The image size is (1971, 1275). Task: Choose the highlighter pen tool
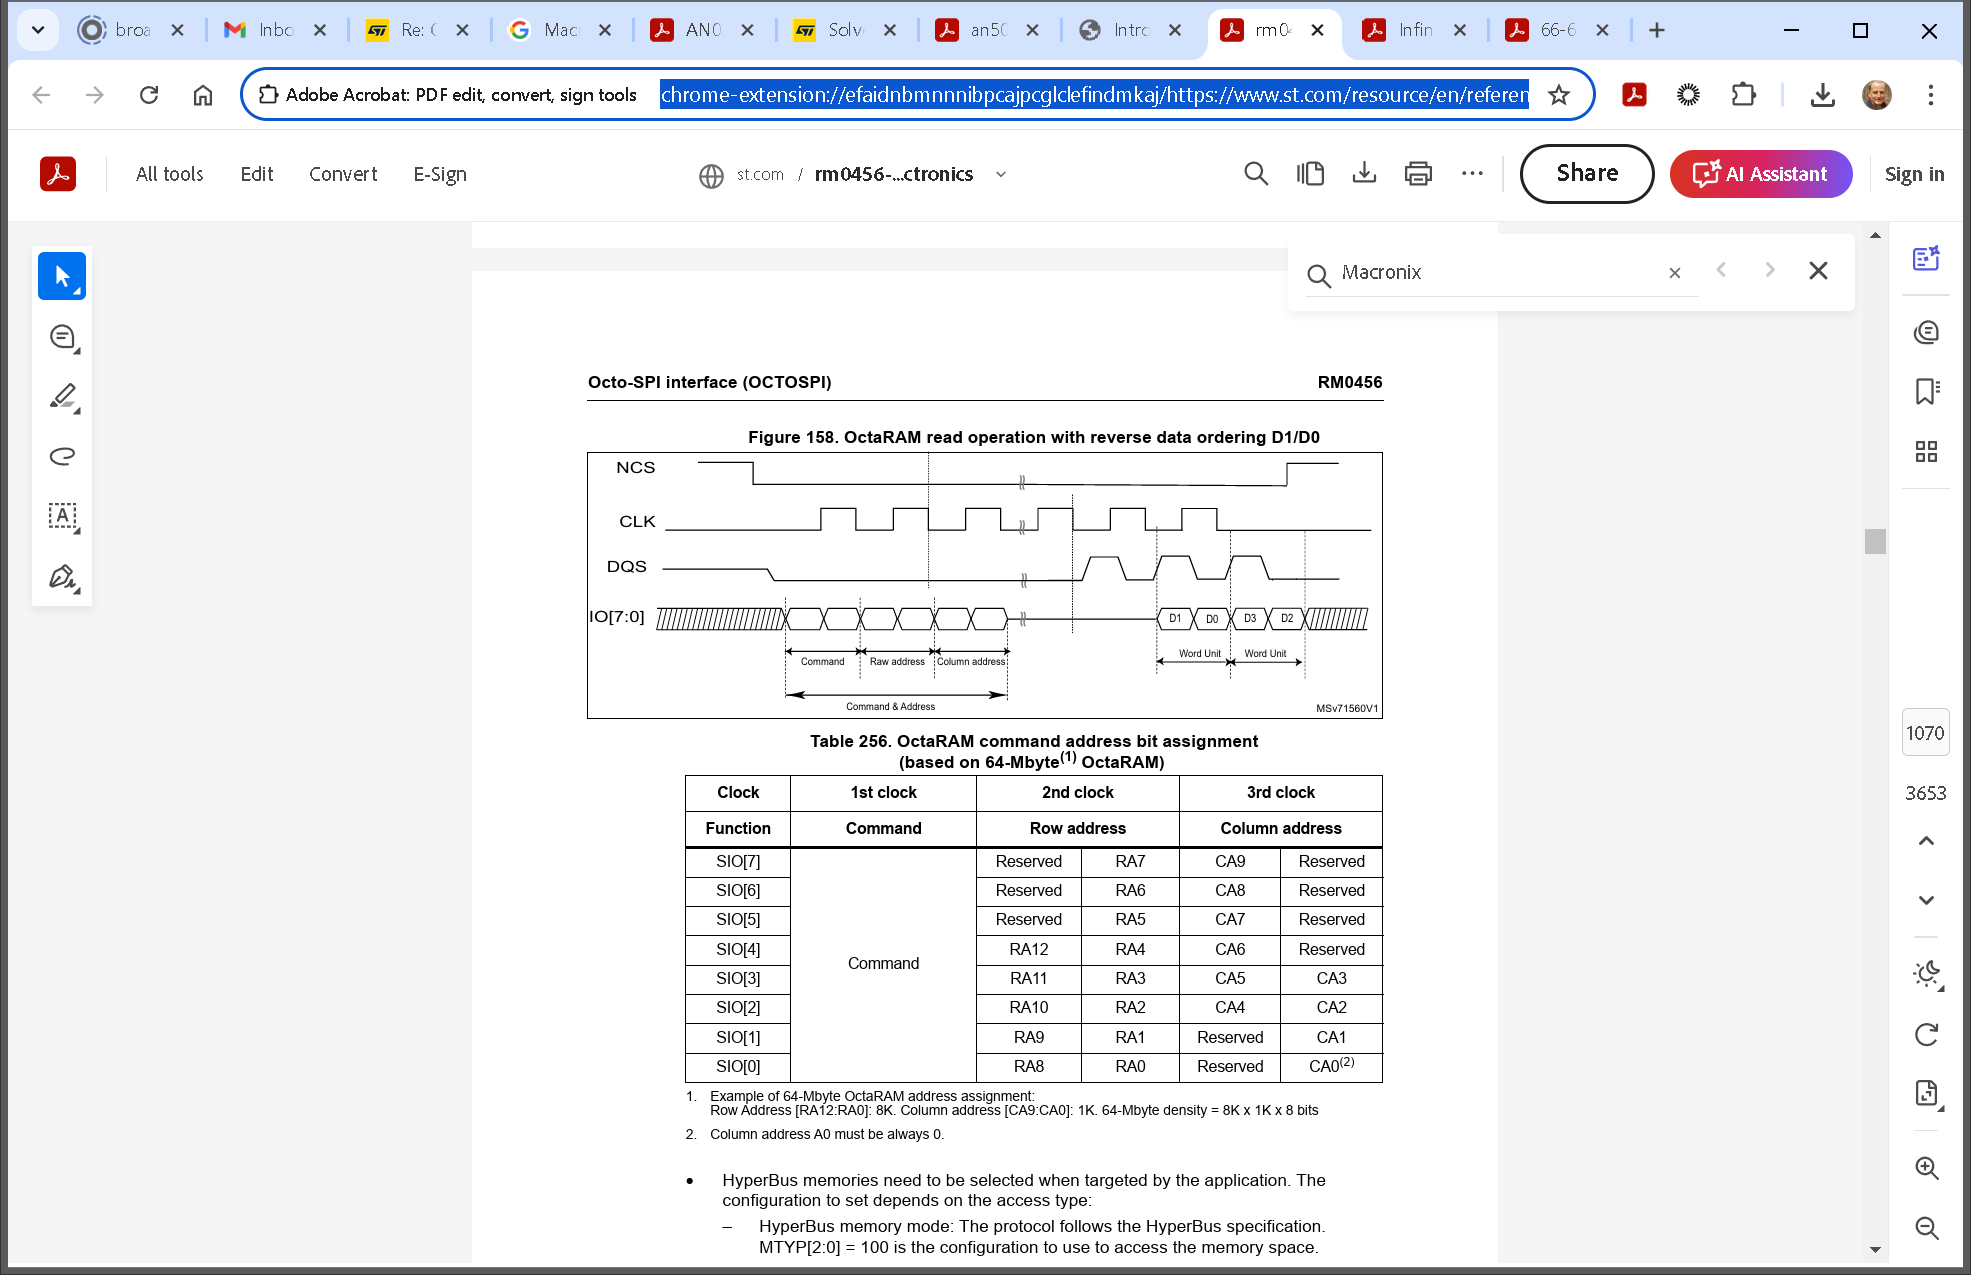click(62, 396)
